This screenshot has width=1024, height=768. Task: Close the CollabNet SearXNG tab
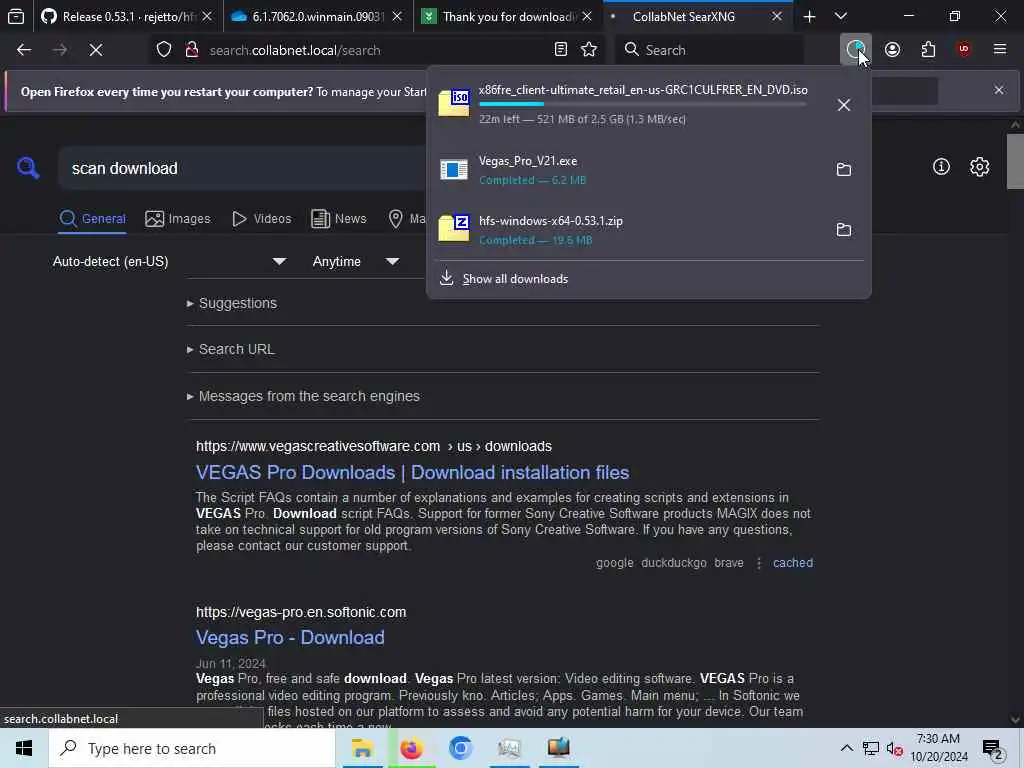click(x=776, y=16)
